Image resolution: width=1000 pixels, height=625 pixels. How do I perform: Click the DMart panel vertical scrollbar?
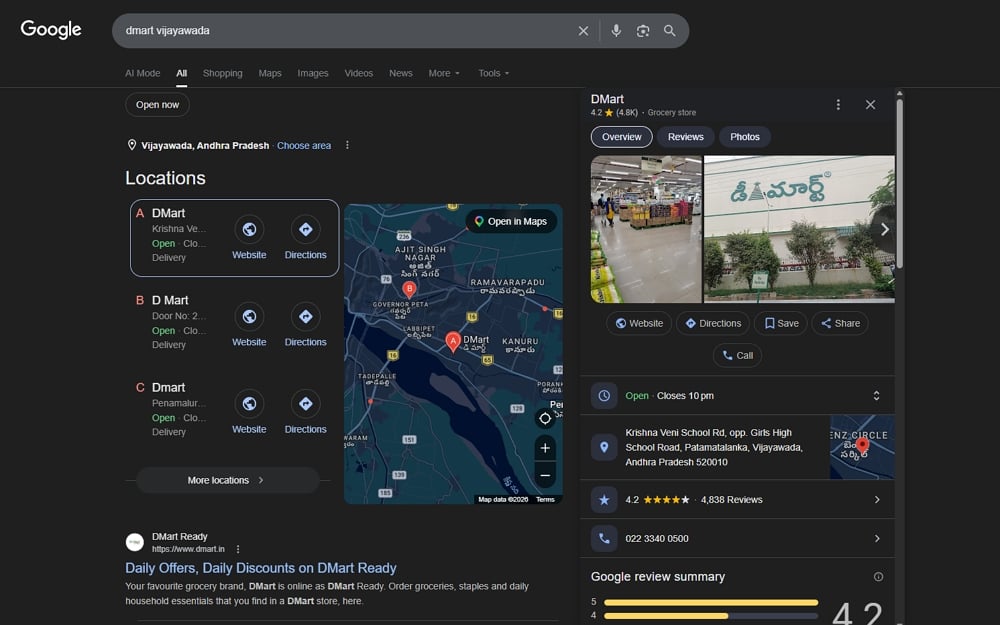pos(899,182)
